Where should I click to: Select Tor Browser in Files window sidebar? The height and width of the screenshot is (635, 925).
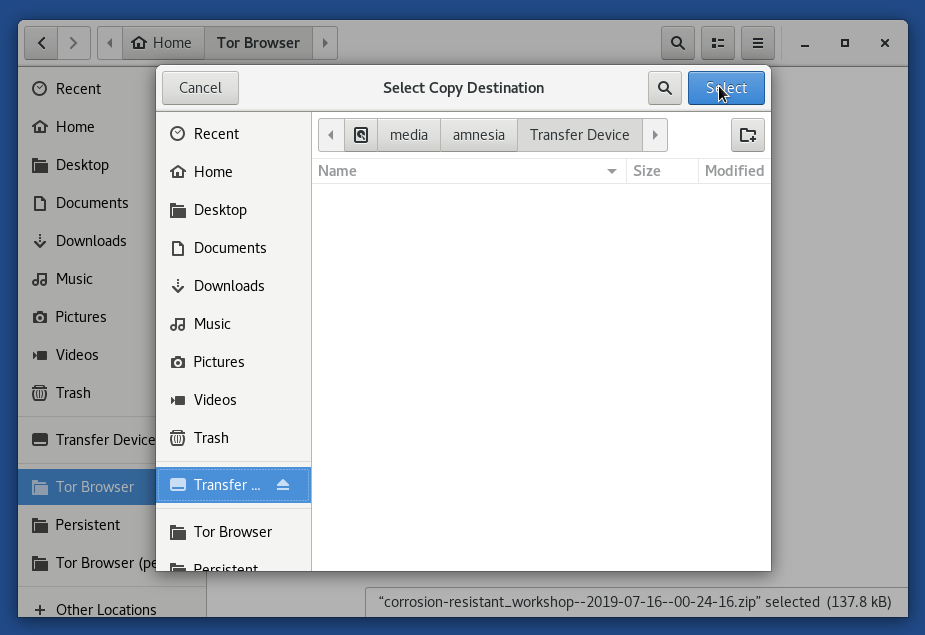[x=87, y=487]
